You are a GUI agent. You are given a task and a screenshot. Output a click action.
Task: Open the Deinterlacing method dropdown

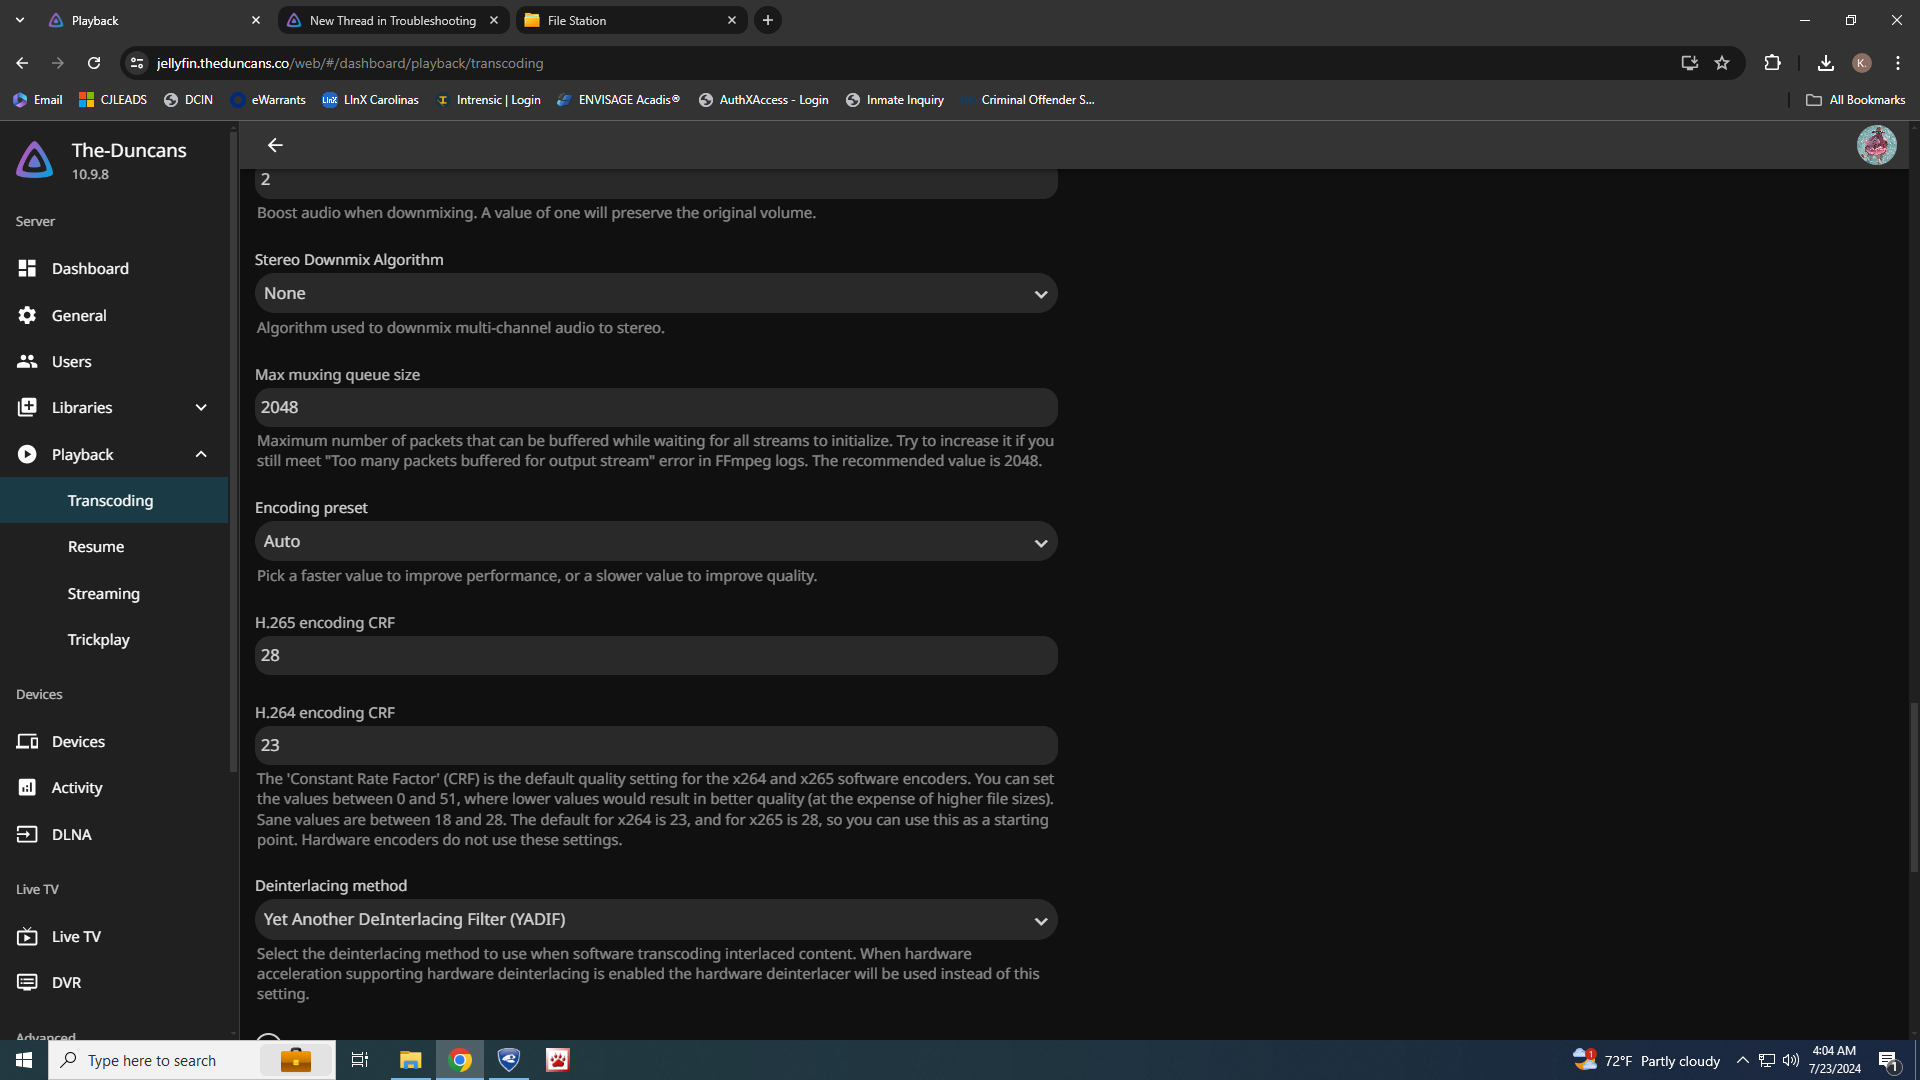(x=655, y=919)
